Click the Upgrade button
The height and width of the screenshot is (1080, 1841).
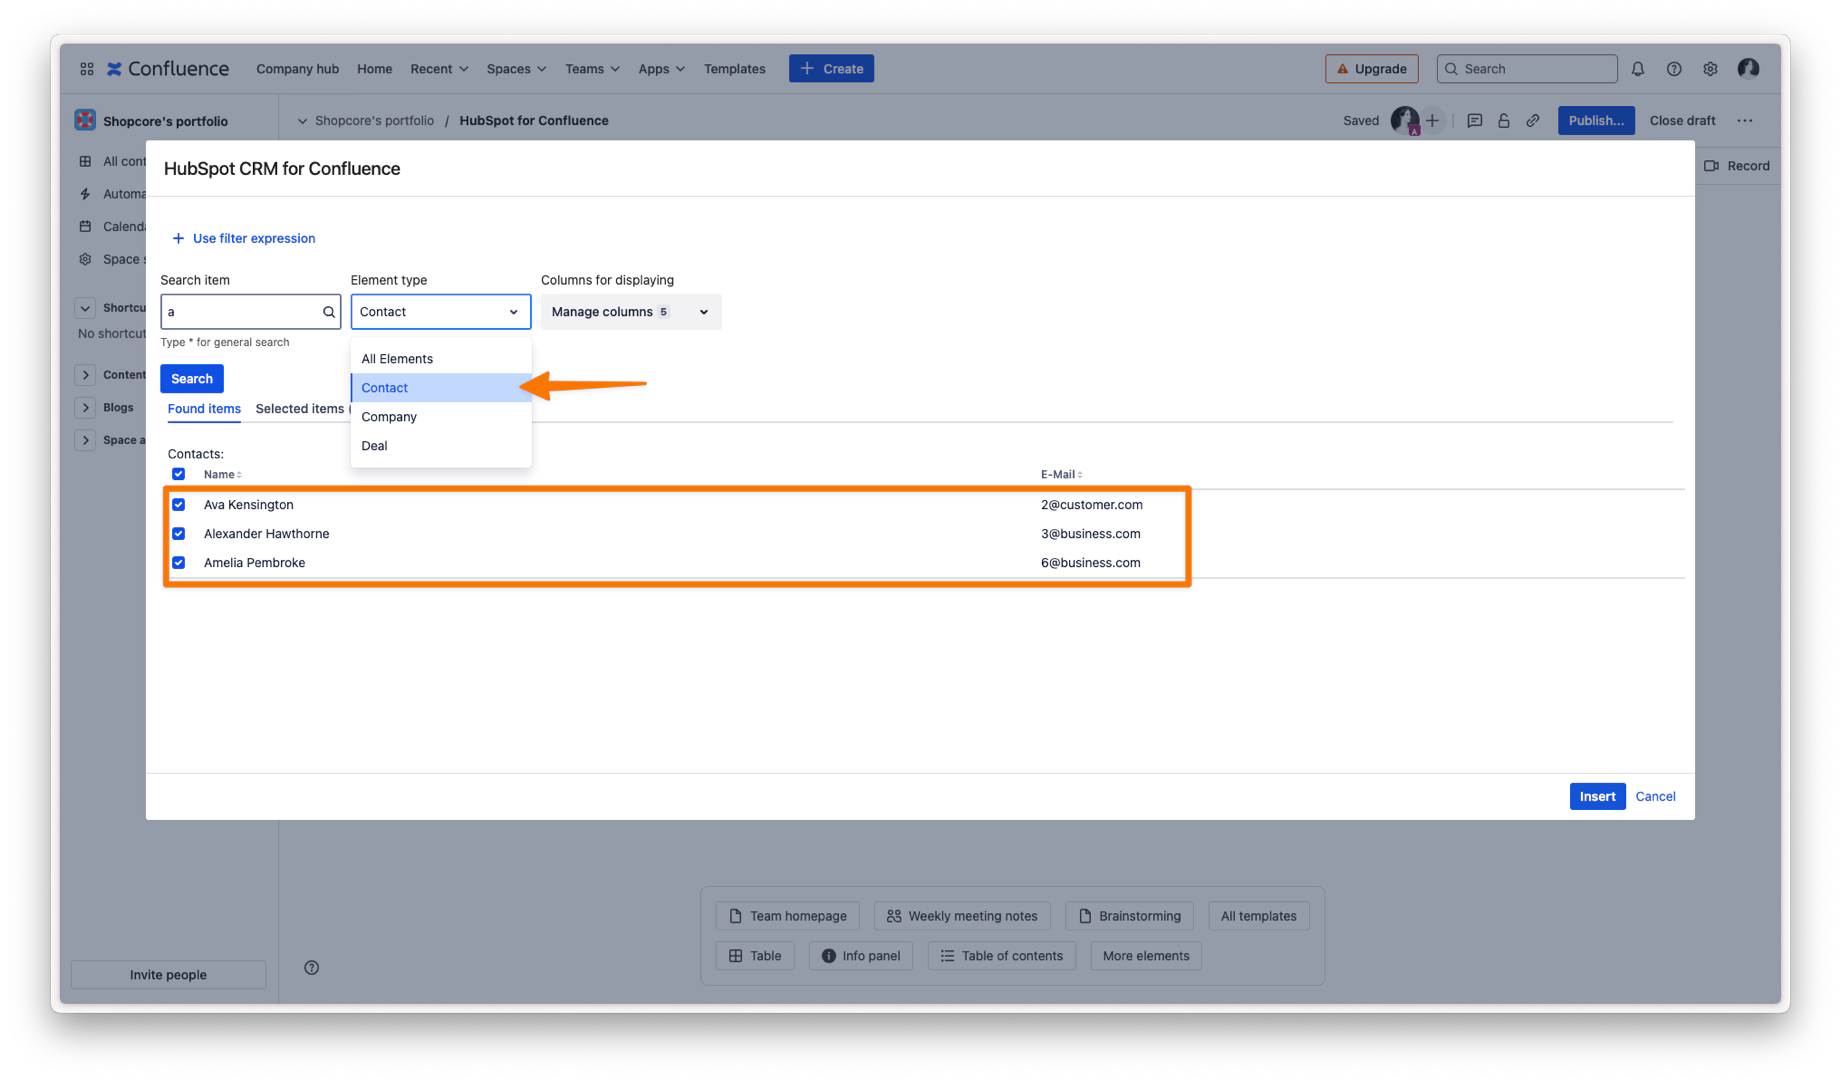1371,69
